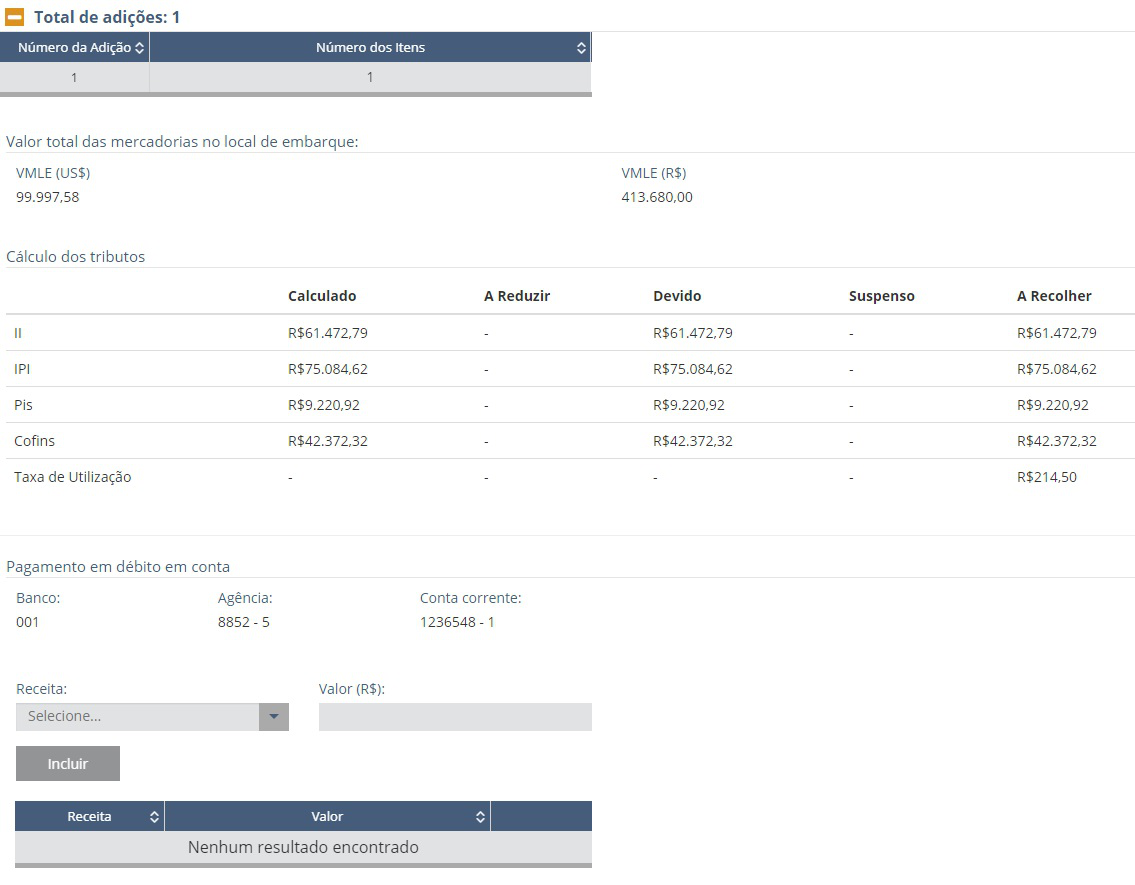Click sort arrows in bottom Valor header
This screenshot has height=885, width=1135.
coord(480,817)
